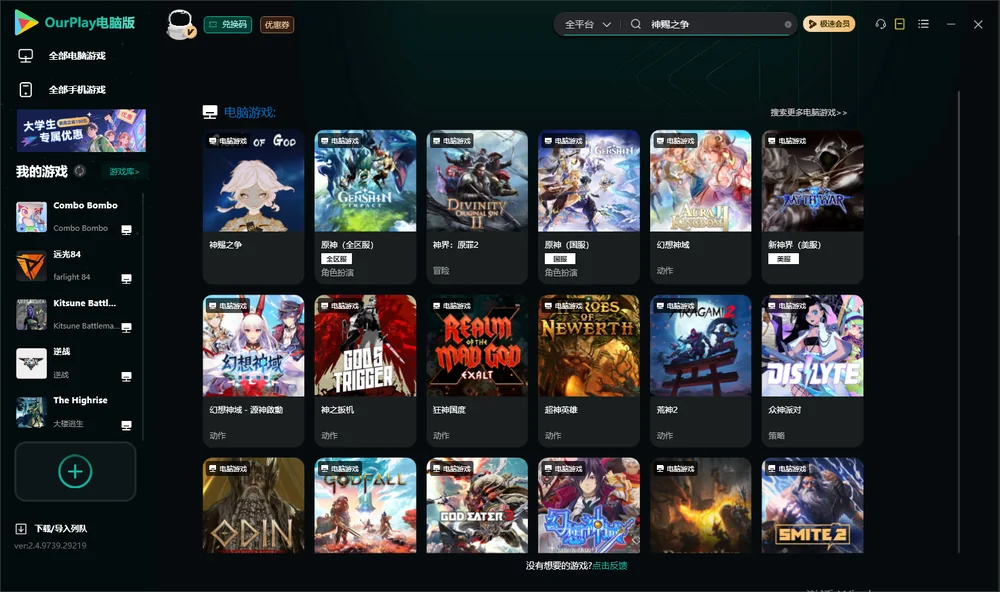Clear the search text with the small round button

[788, 25]
